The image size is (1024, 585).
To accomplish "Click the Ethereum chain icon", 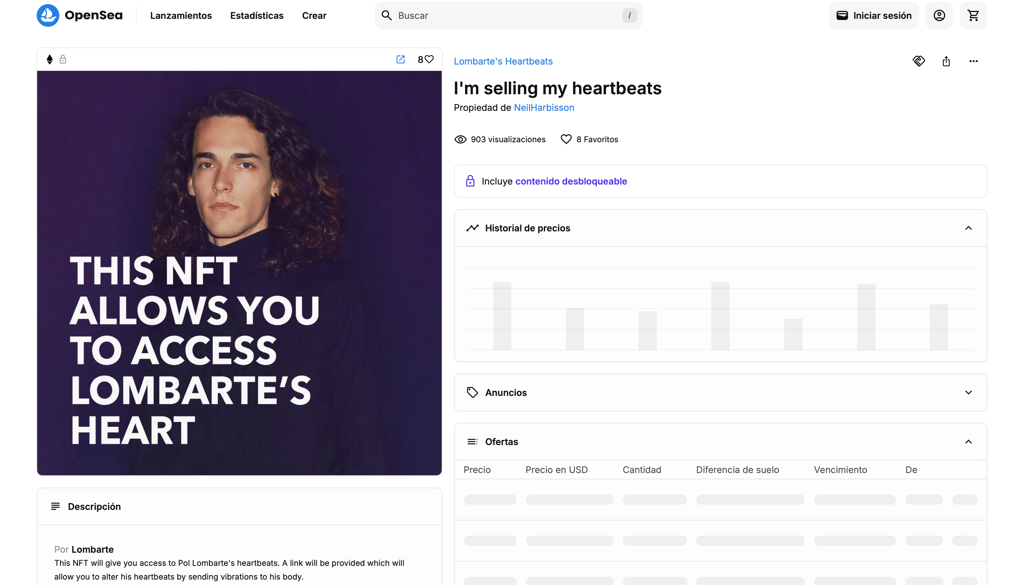I will click(50, 60).
